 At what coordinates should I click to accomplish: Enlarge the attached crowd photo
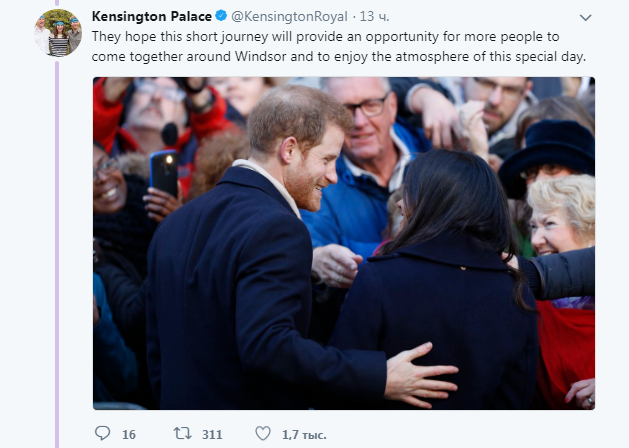point(343,242)
